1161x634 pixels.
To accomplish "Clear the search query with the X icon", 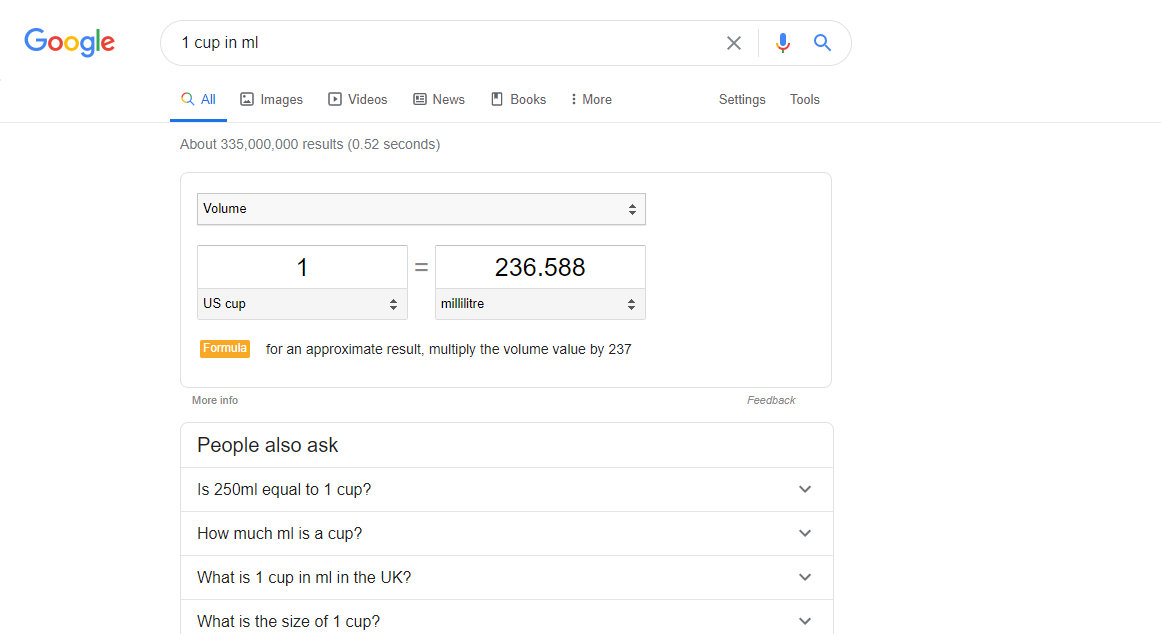I will click(x=734, y=43).
